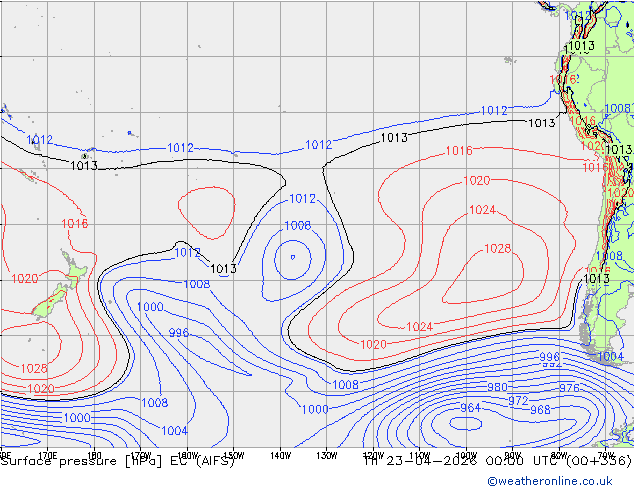
Task: Click the 140W longitude label
Action: coord(280,455)
